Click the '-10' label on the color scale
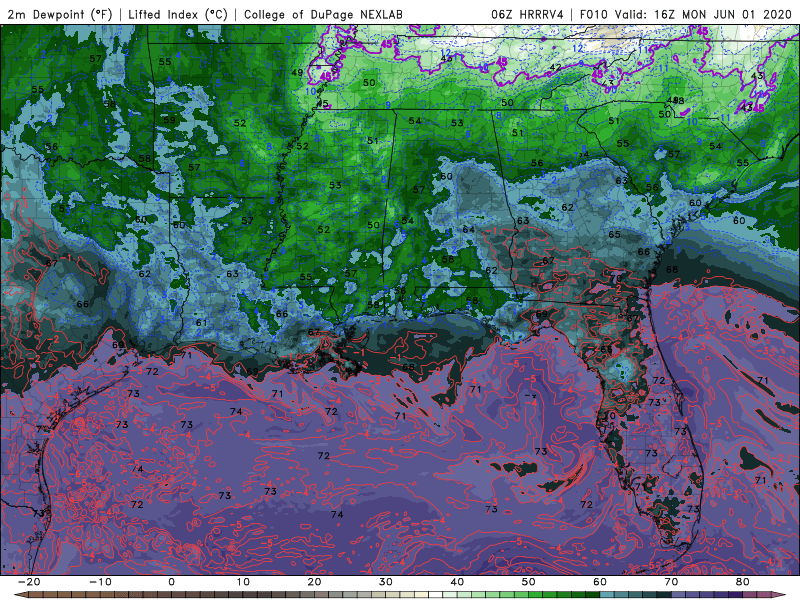This screenshot has height=600, width=800. coord(100,582)
